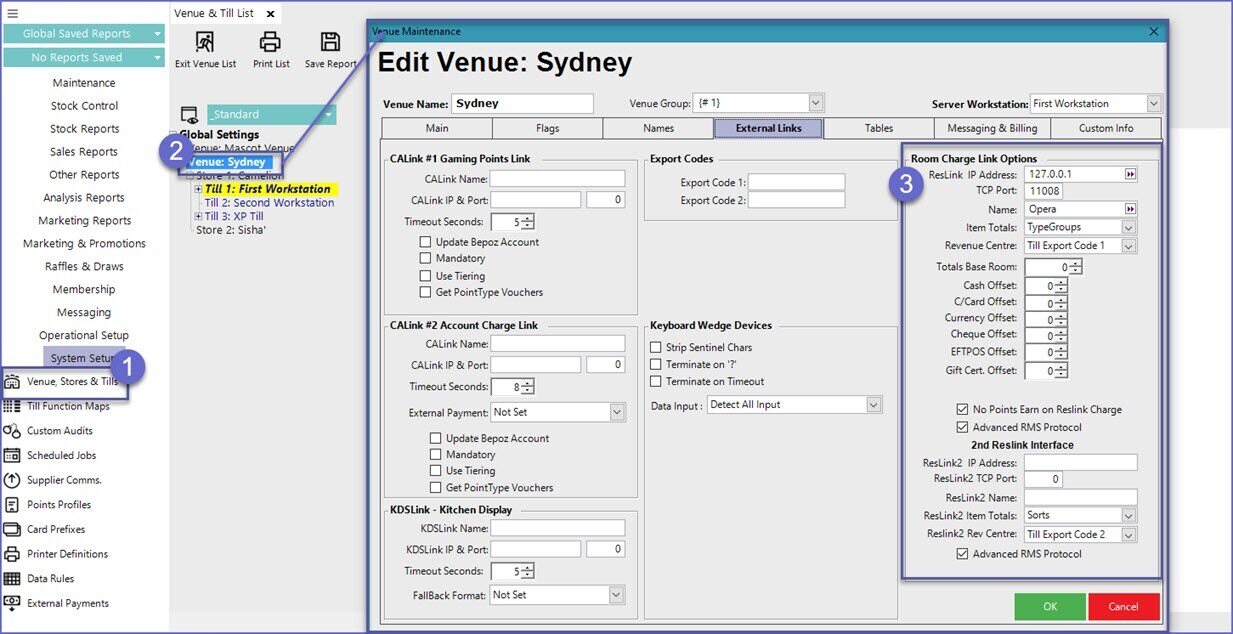Switch to the Flags tab

pyautogui.click(x=547, y=128)
